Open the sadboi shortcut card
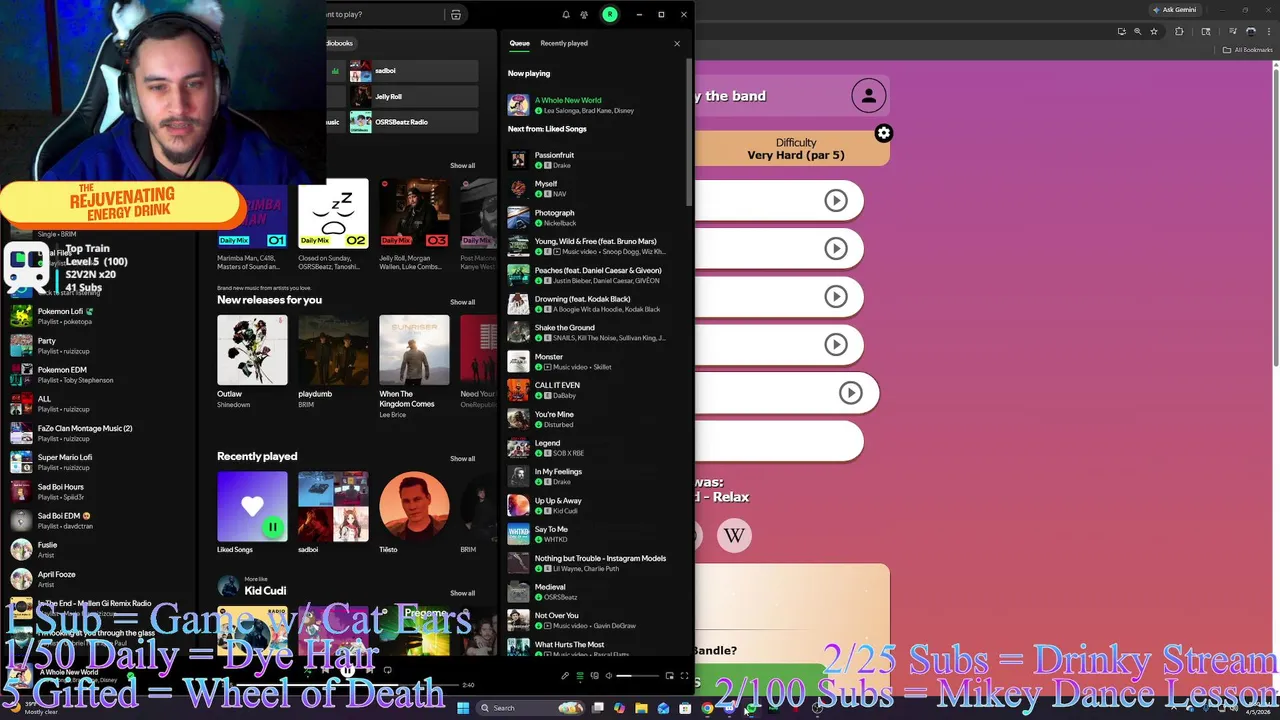The height and width of the screenshot is (720, 1280). pyautogui.click(x=413, y=71)
